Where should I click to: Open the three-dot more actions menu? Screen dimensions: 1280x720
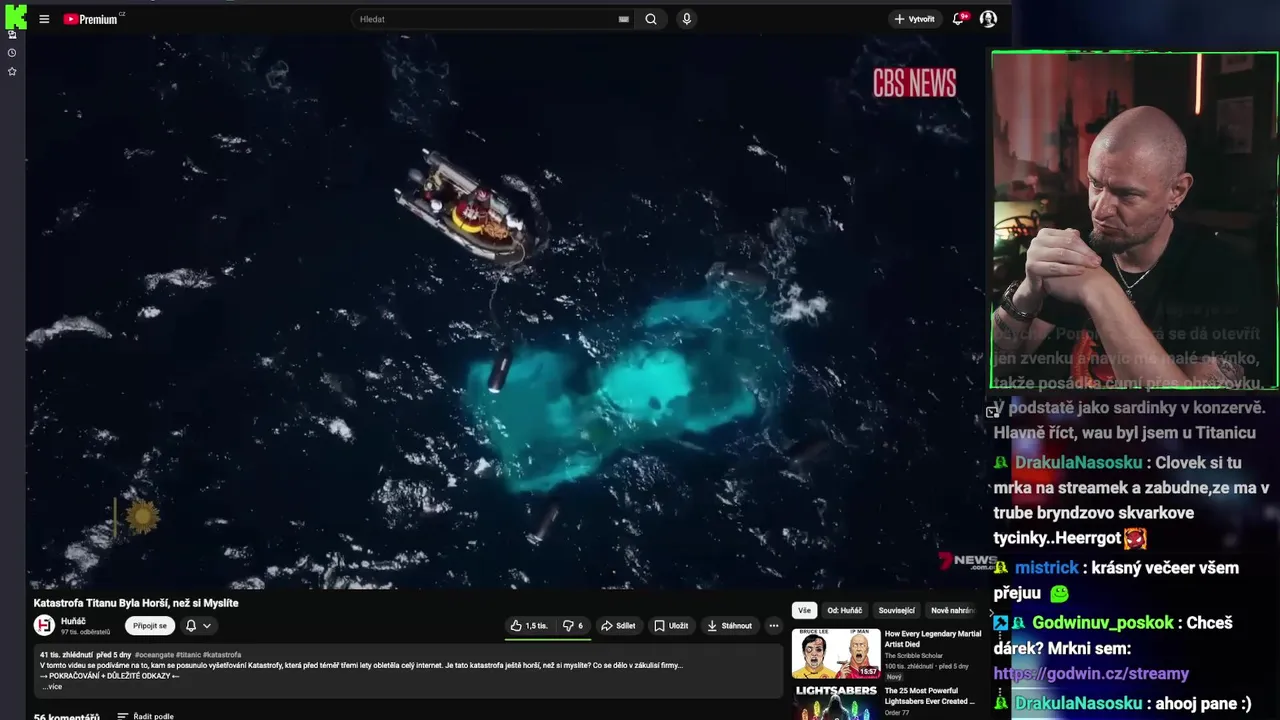[773, 626]
